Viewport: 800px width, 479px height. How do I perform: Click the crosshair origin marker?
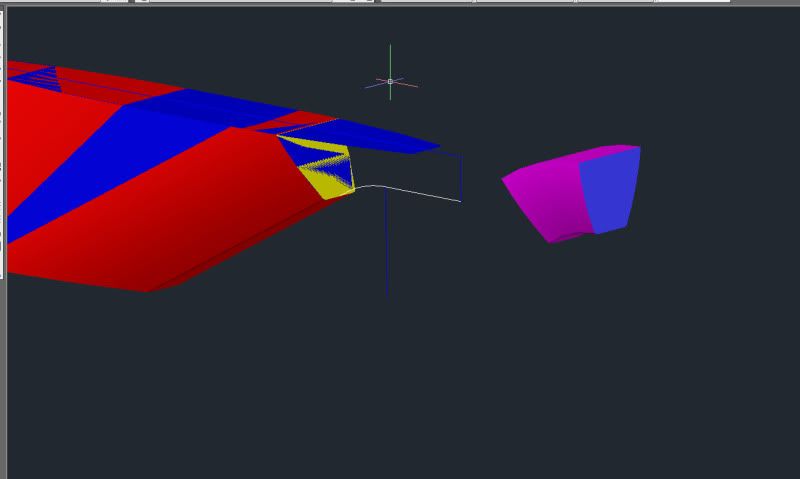390,82
